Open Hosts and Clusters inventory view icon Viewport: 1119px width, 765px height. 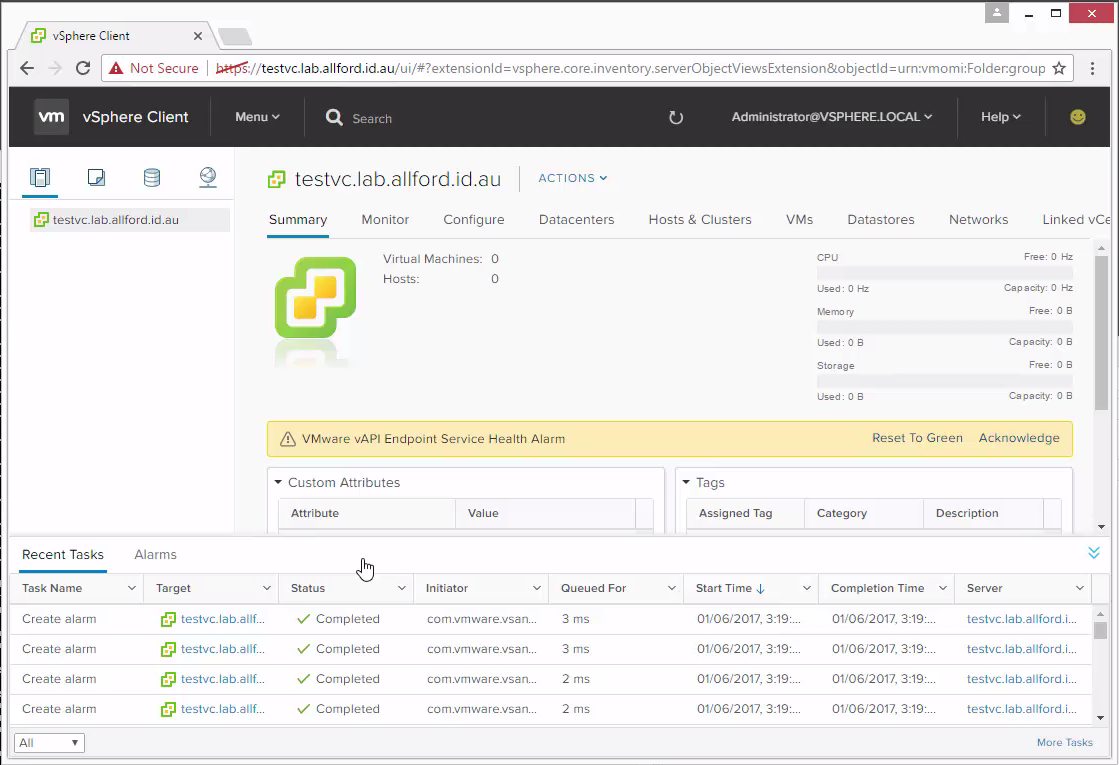click(x=40, y=177)
